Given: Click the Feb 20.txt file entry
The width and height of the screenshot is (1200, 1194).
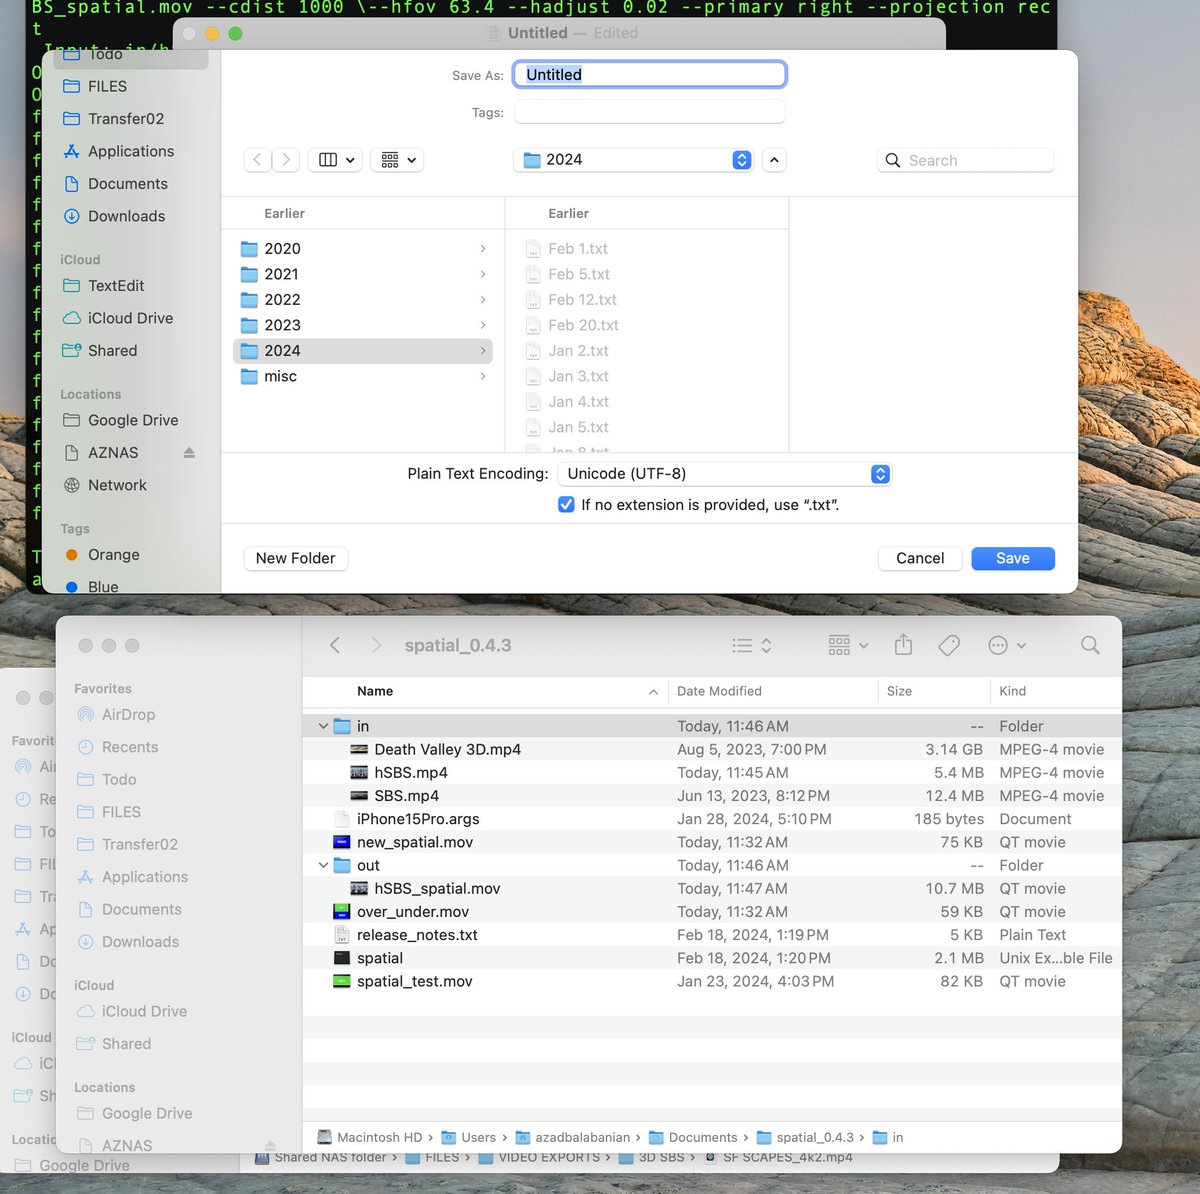Looking at the screenshot, I should click(583, 325).
